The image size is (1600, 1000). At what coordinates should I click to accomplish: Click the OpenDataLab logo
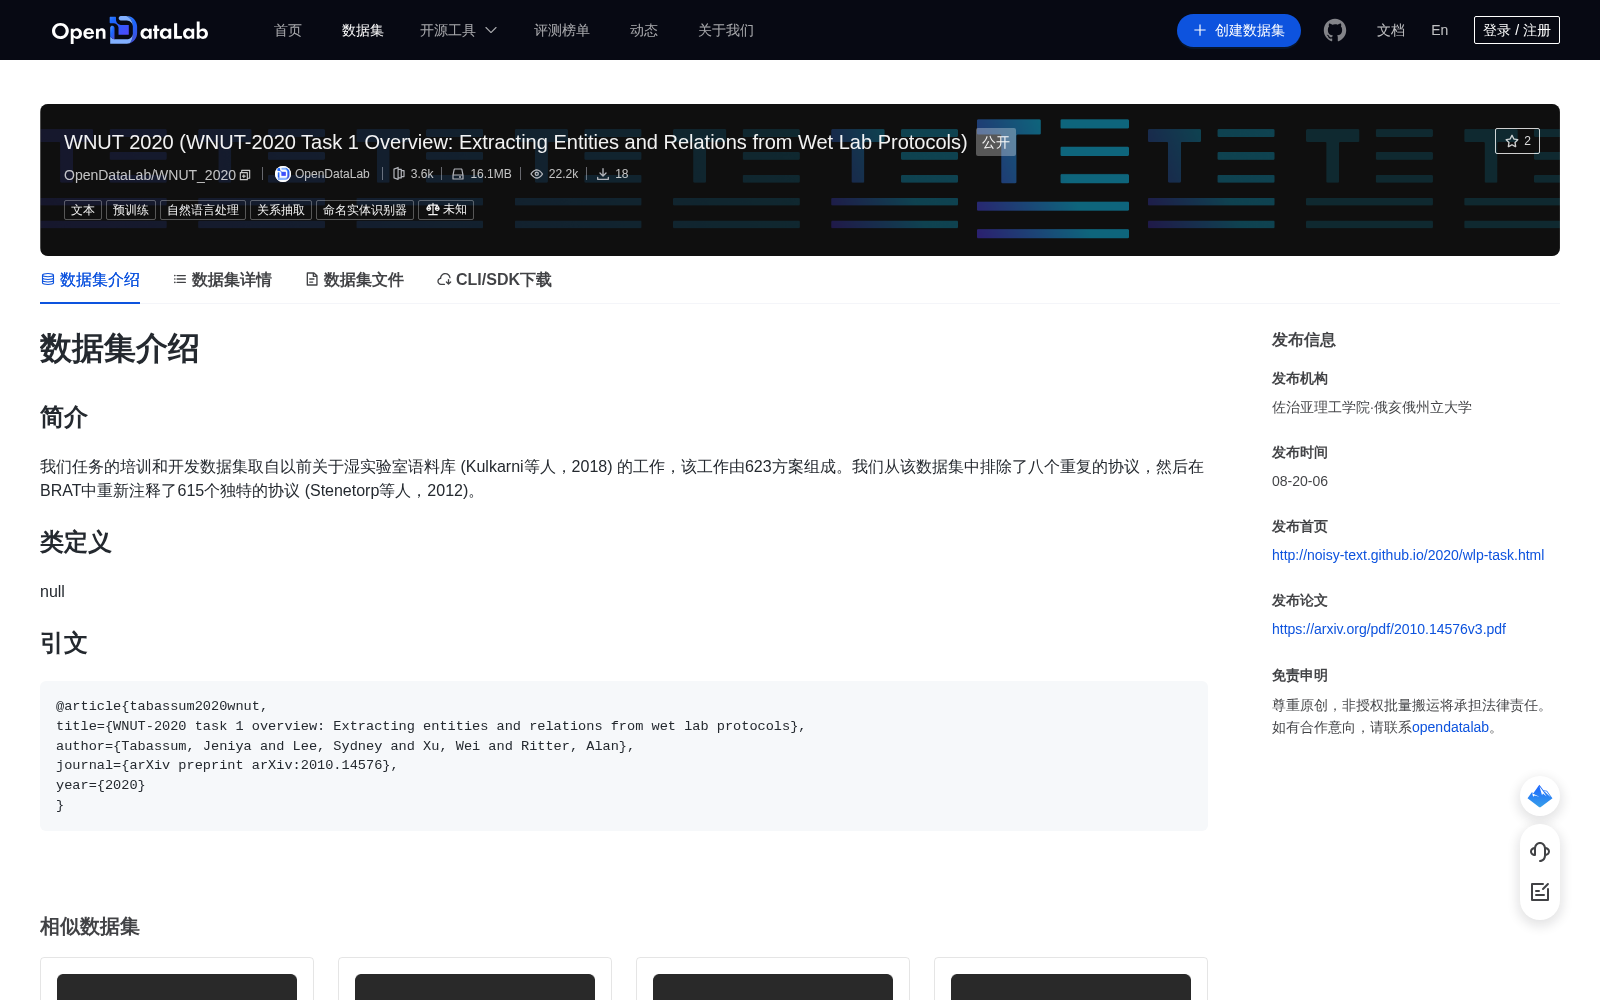coord(130,30)
